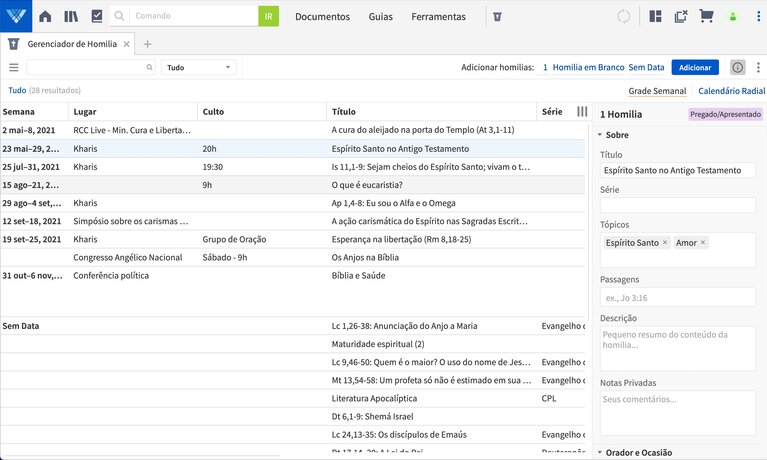Screen dimensions: 767x460
Task: Collapse the Orador e Ocasião section
Action: click(x=600, y=453)
